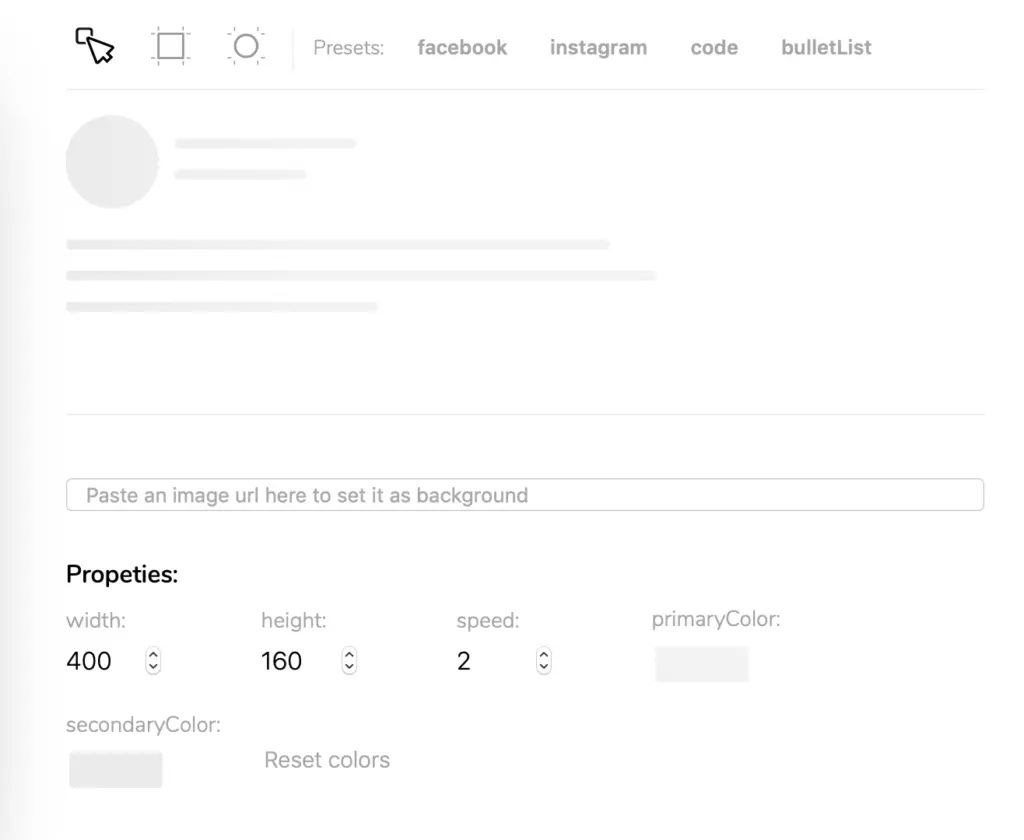
Task: Switch to the code preset
Action: pyautogui.click(x=714, y=47)
